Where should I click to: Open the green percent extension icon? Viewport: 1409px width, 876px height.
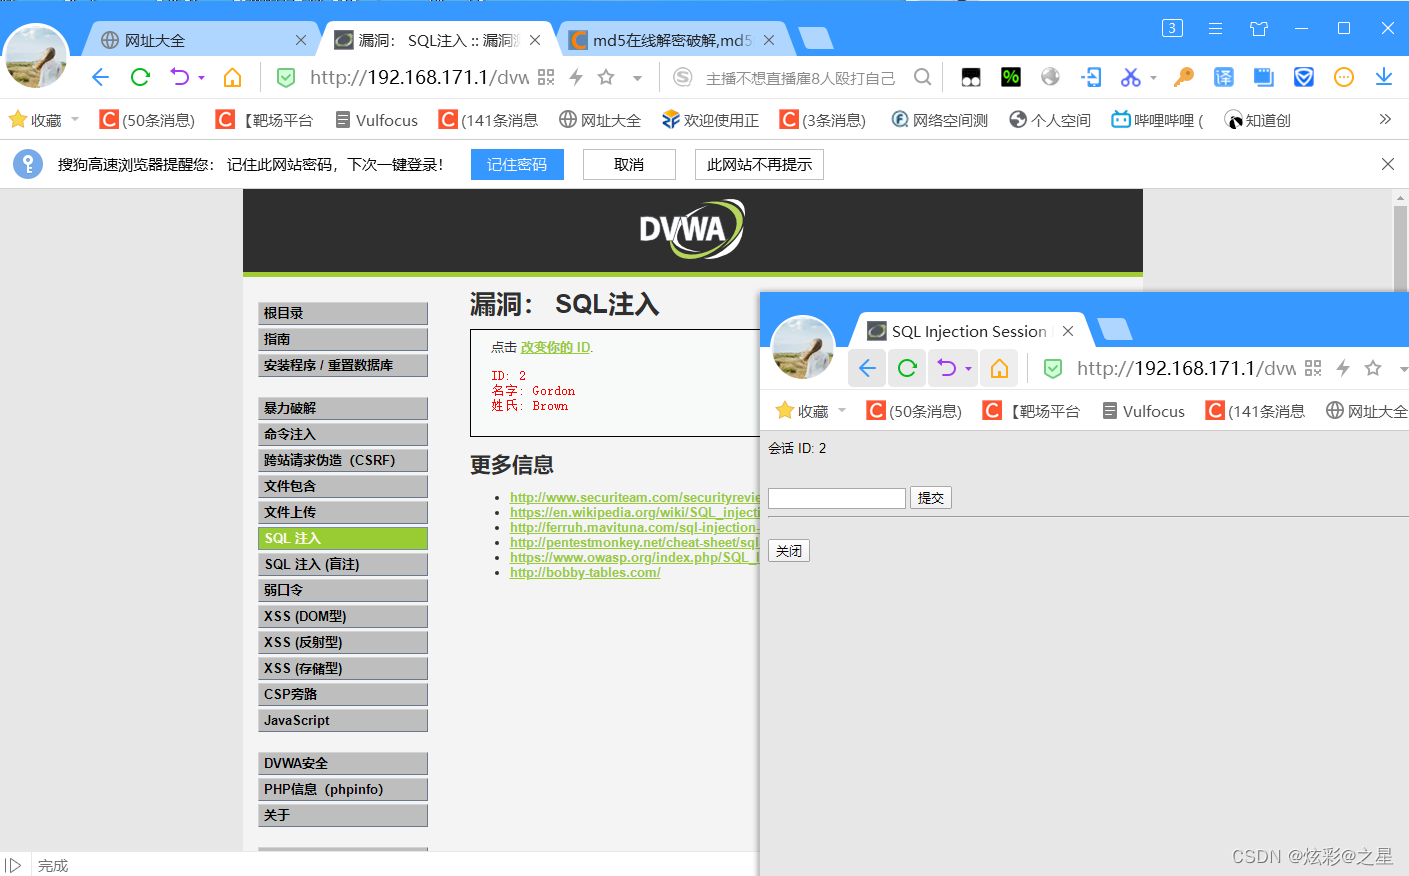coord(1011,77)
